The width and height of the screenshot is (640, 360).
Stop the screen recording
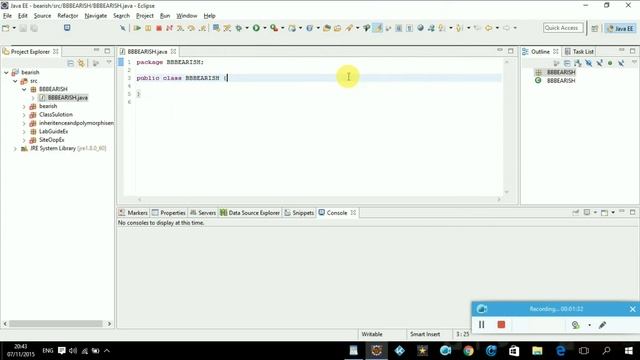click(x=501, y=324)
